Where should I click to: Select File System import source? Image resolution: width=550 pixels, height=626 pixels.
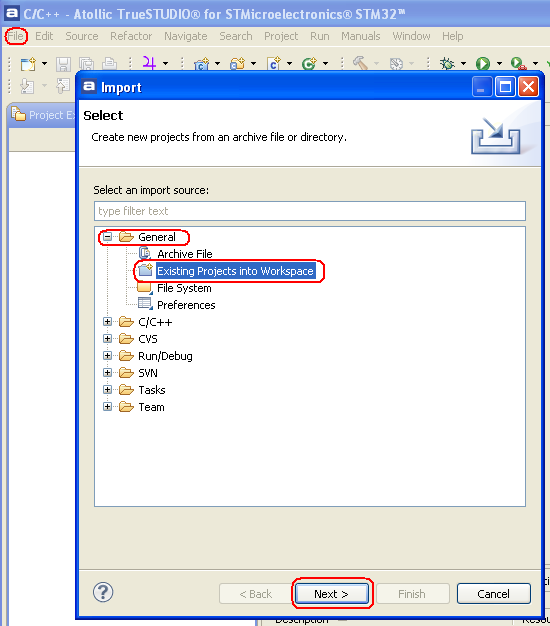pyautogui.click(x=184, y=288)
